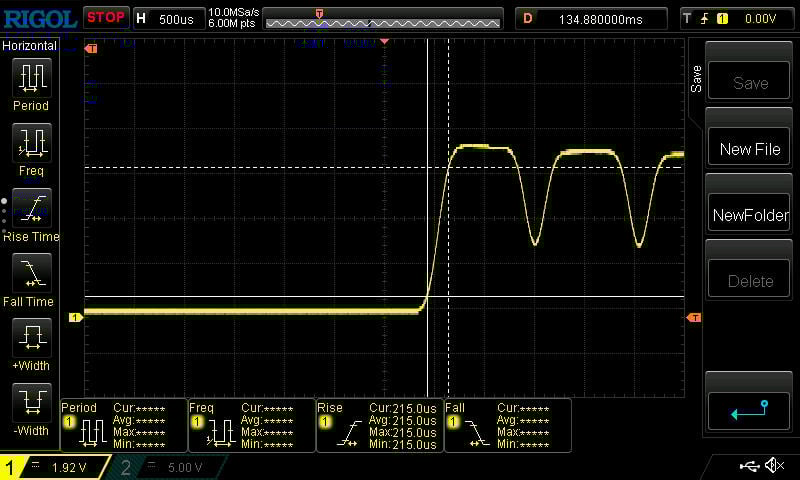The width and height of the screenshot is (800, 480).
Task: Click the orange T trigger position marker in the grid's top-left corner
Action: [x=91, y=48]
